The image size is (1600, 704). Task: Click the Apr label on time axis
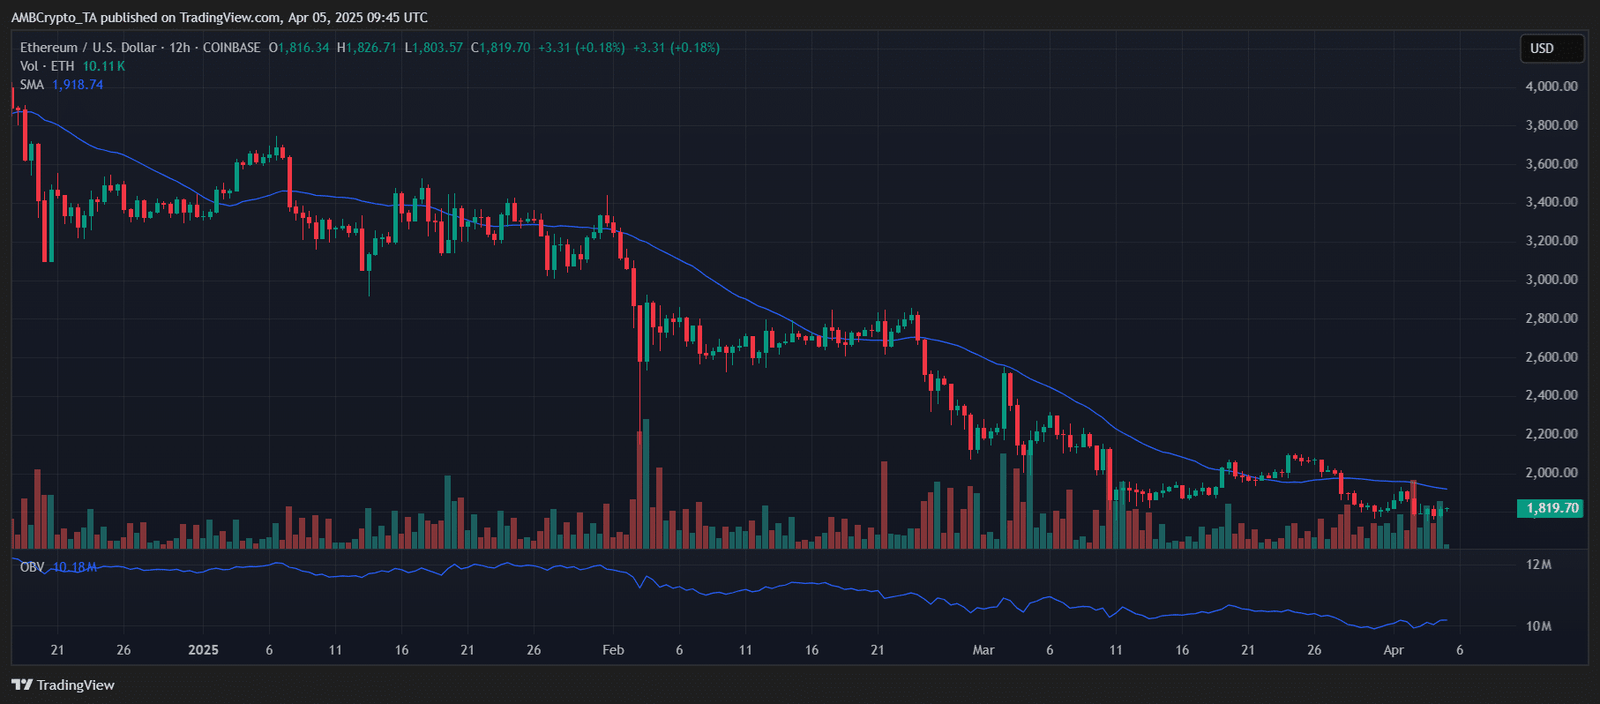pos(1393,650)
